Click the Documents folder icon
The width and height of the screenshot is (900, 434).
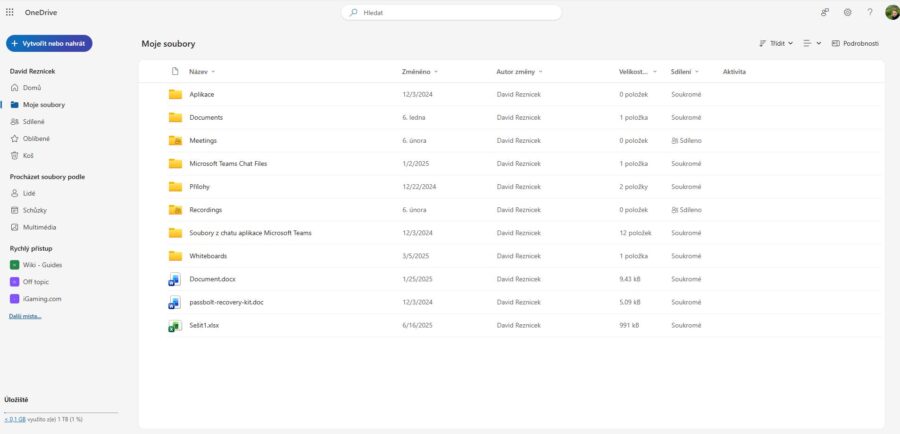(175, 117)
